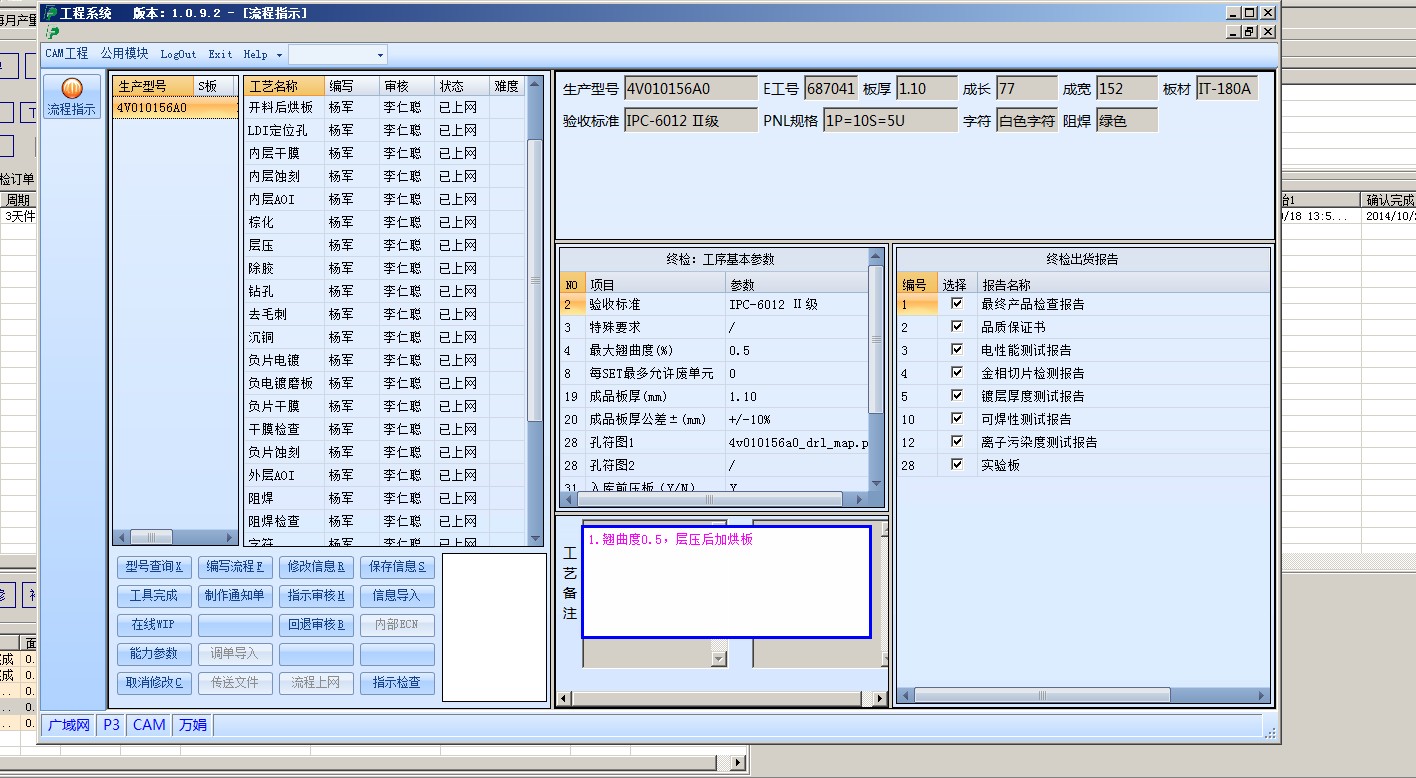The width and height of the screenshot is (1416, 778).
Task: Click the 信息导入 button
Action: (397, 596)
